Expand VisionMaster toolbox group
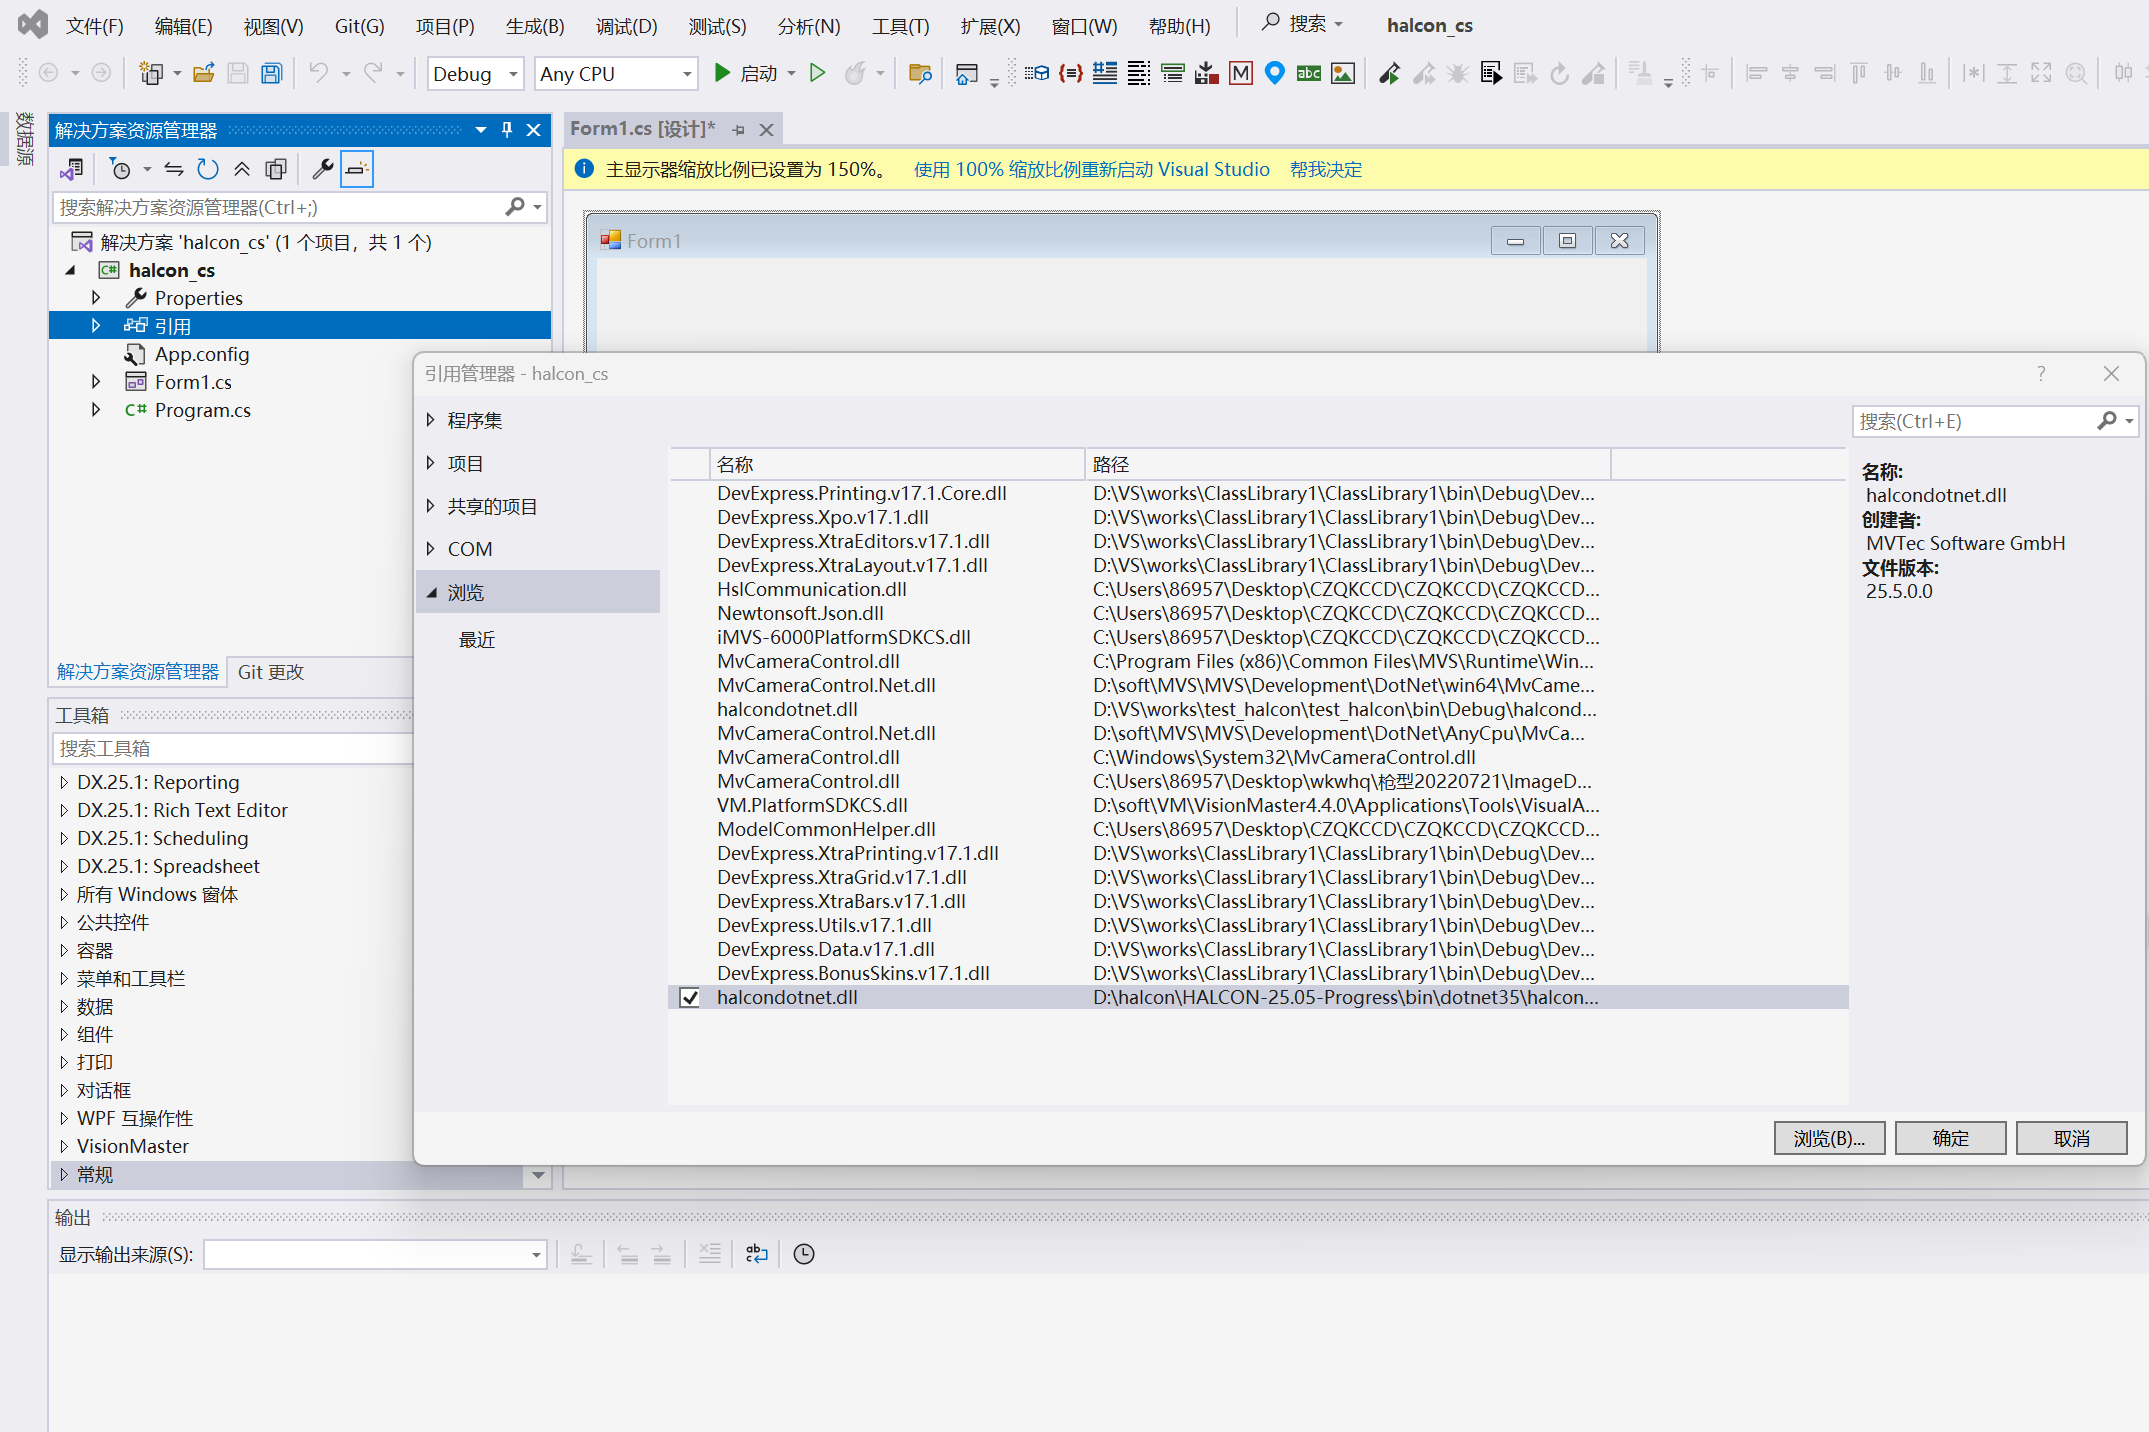This screenshot has width=2149, height=1432. (64, 1146)
